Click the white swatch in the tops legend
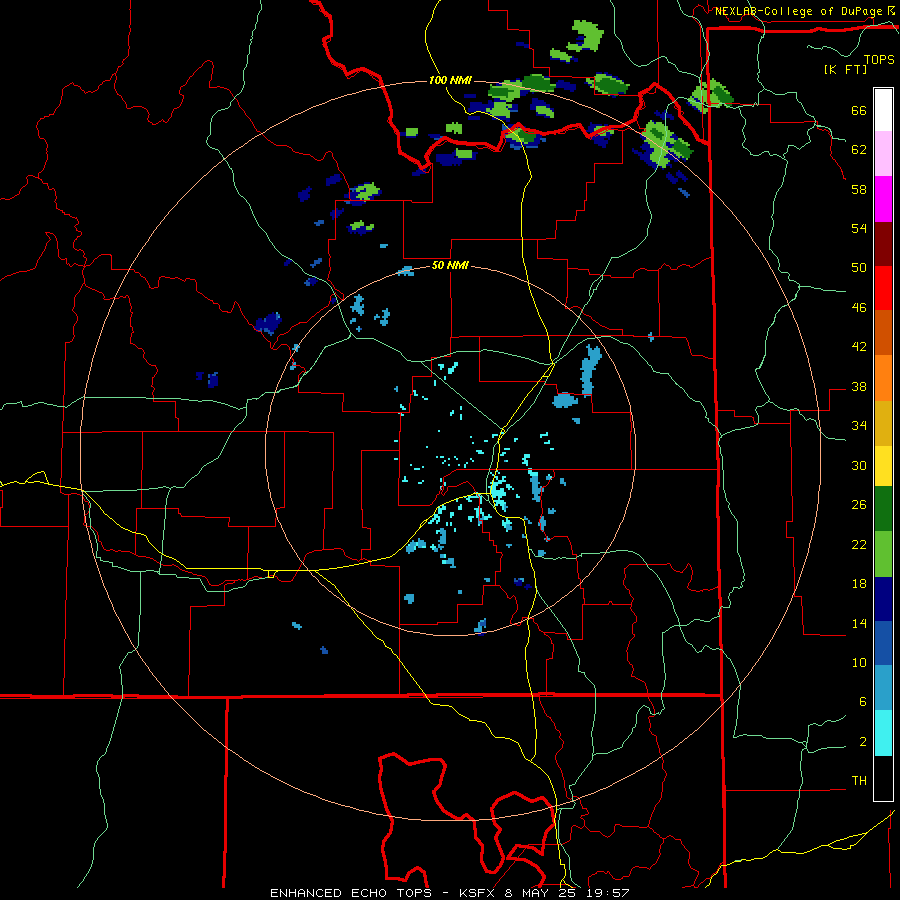The width and height of the screenshot is (900, 900). tap(883, 110)
